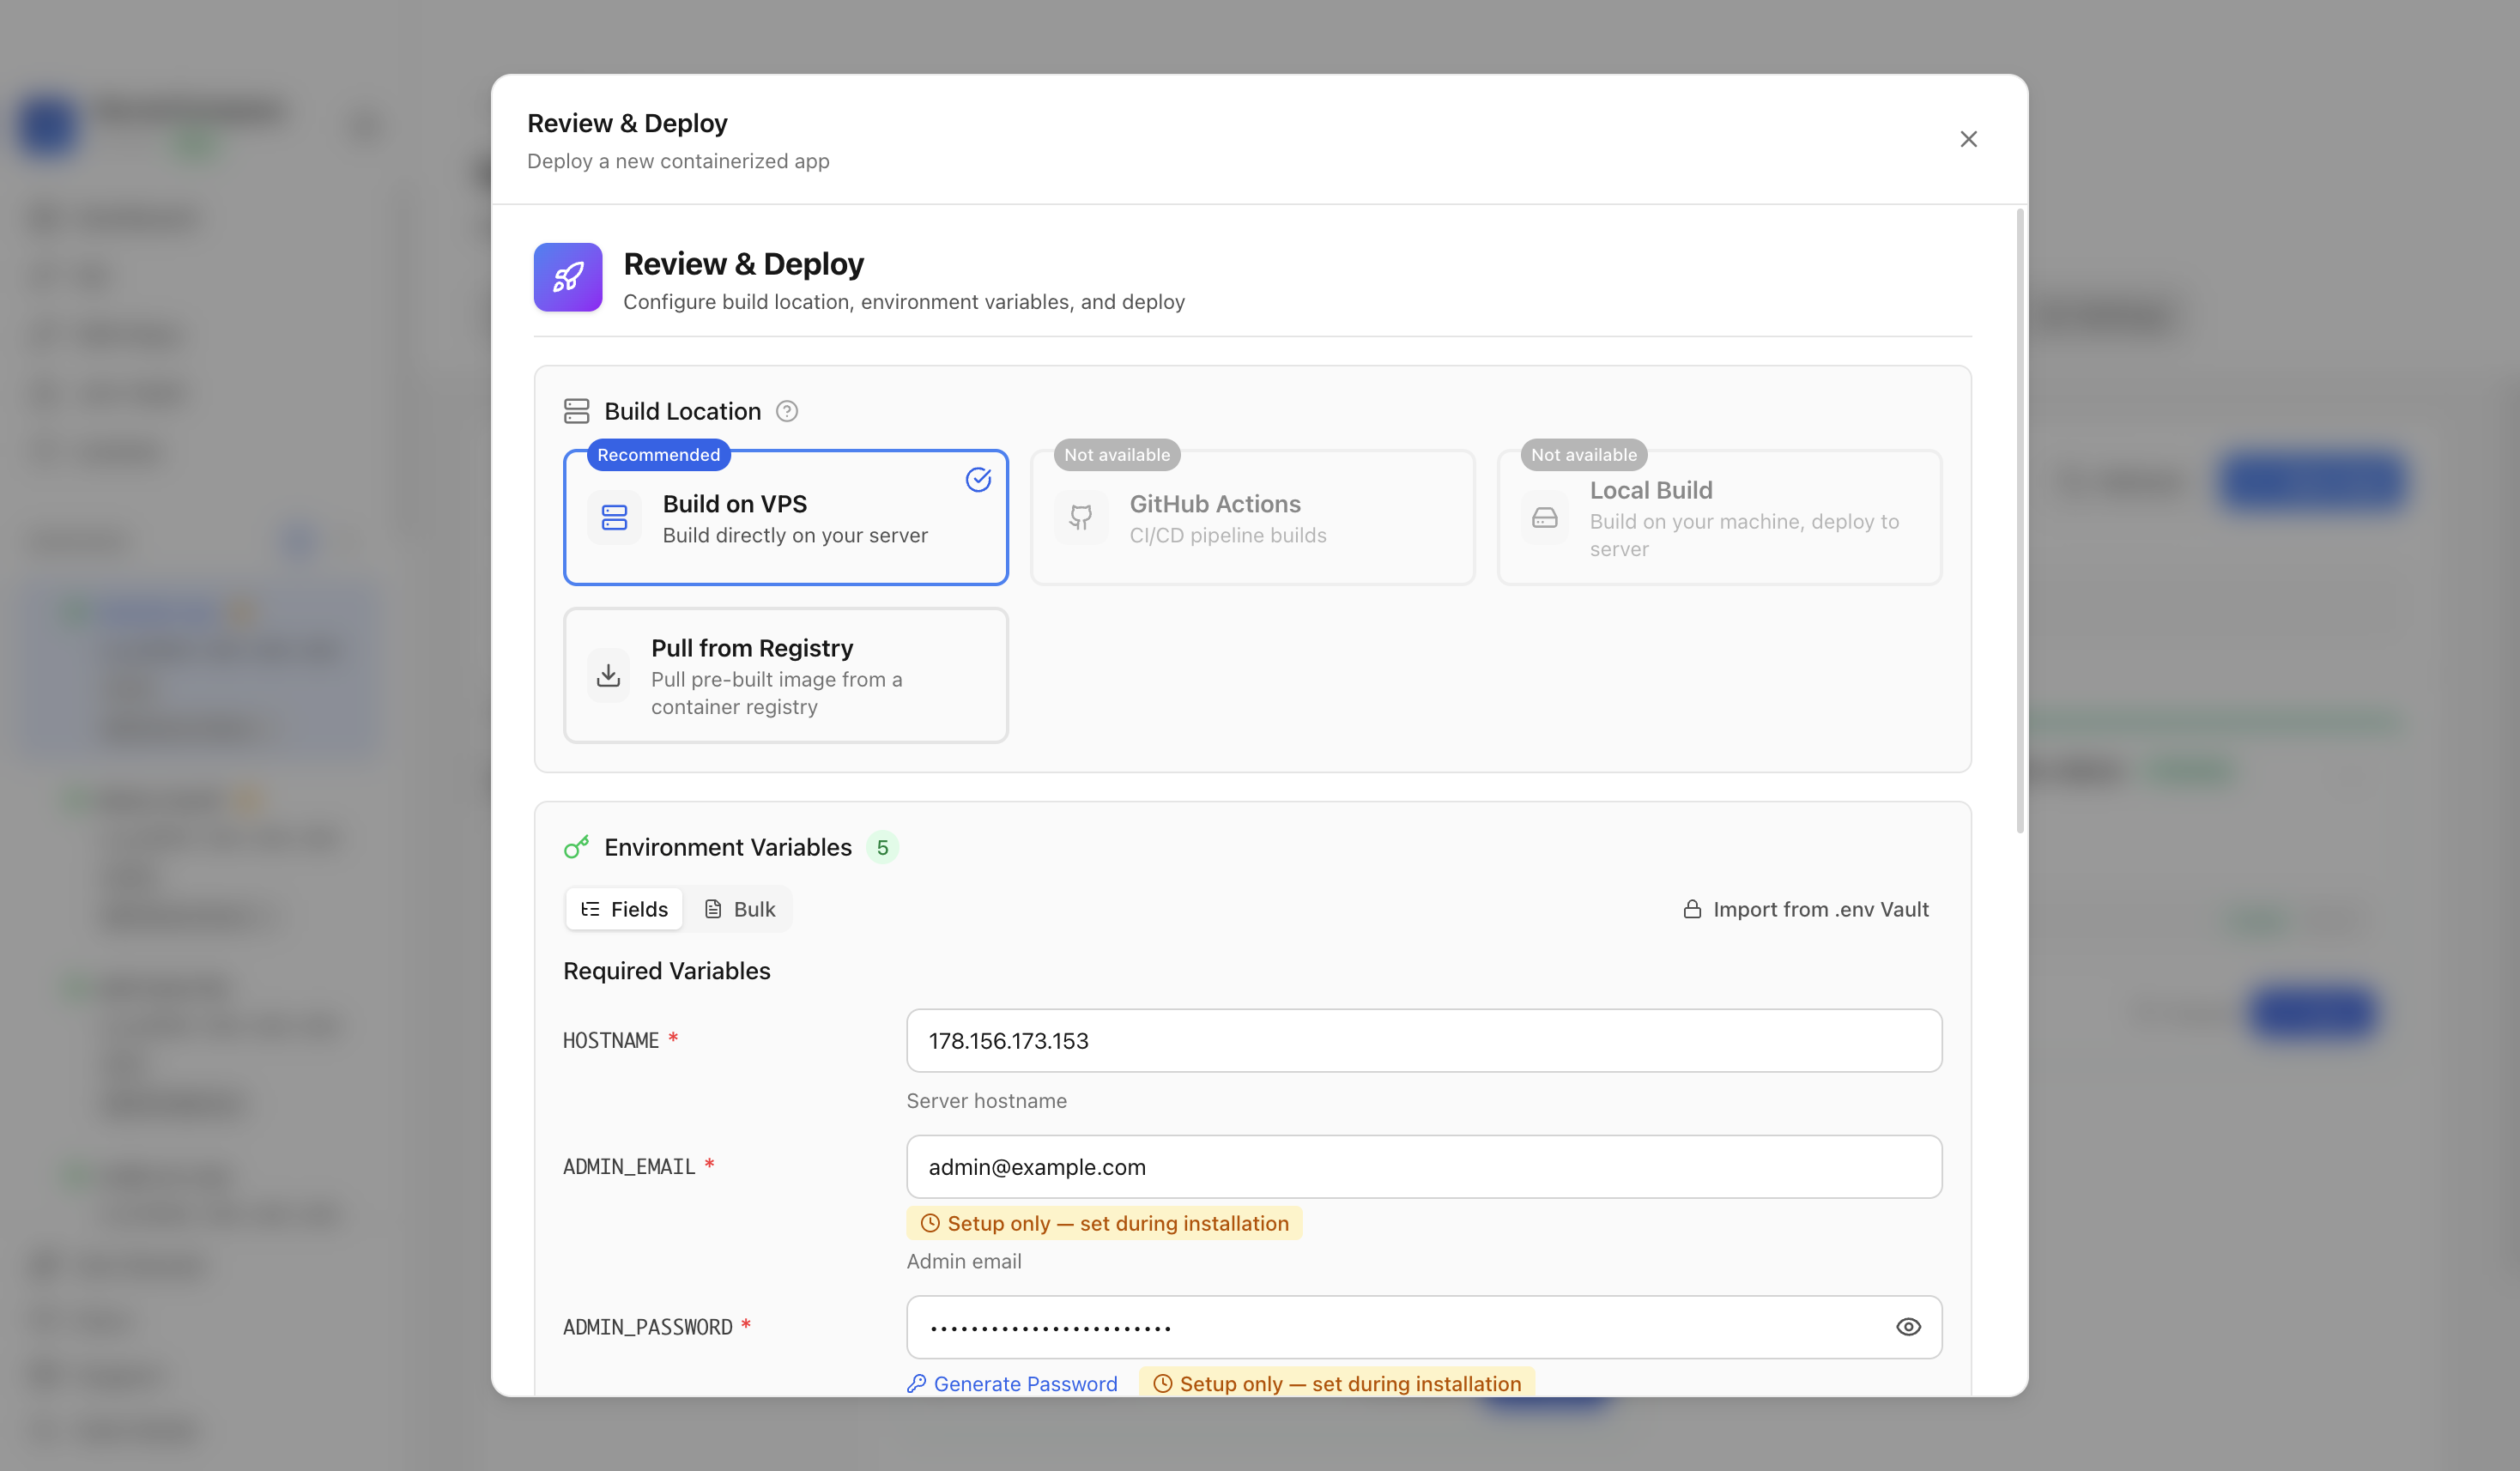The height and width of the screenshot is (1471, 2520).
Task: Click the Generate Password link
Action: [x=1012, y=1383]
